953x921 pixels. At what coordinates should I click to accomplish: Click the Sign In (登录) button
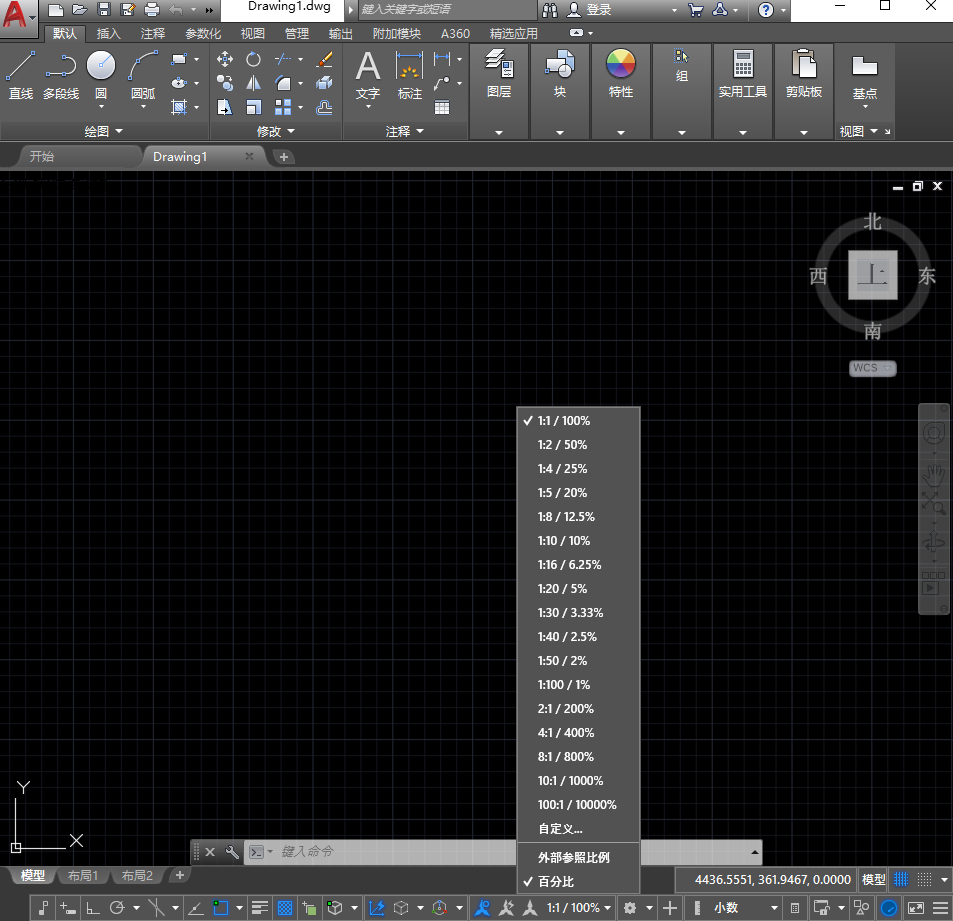click(x=590, y=10)
